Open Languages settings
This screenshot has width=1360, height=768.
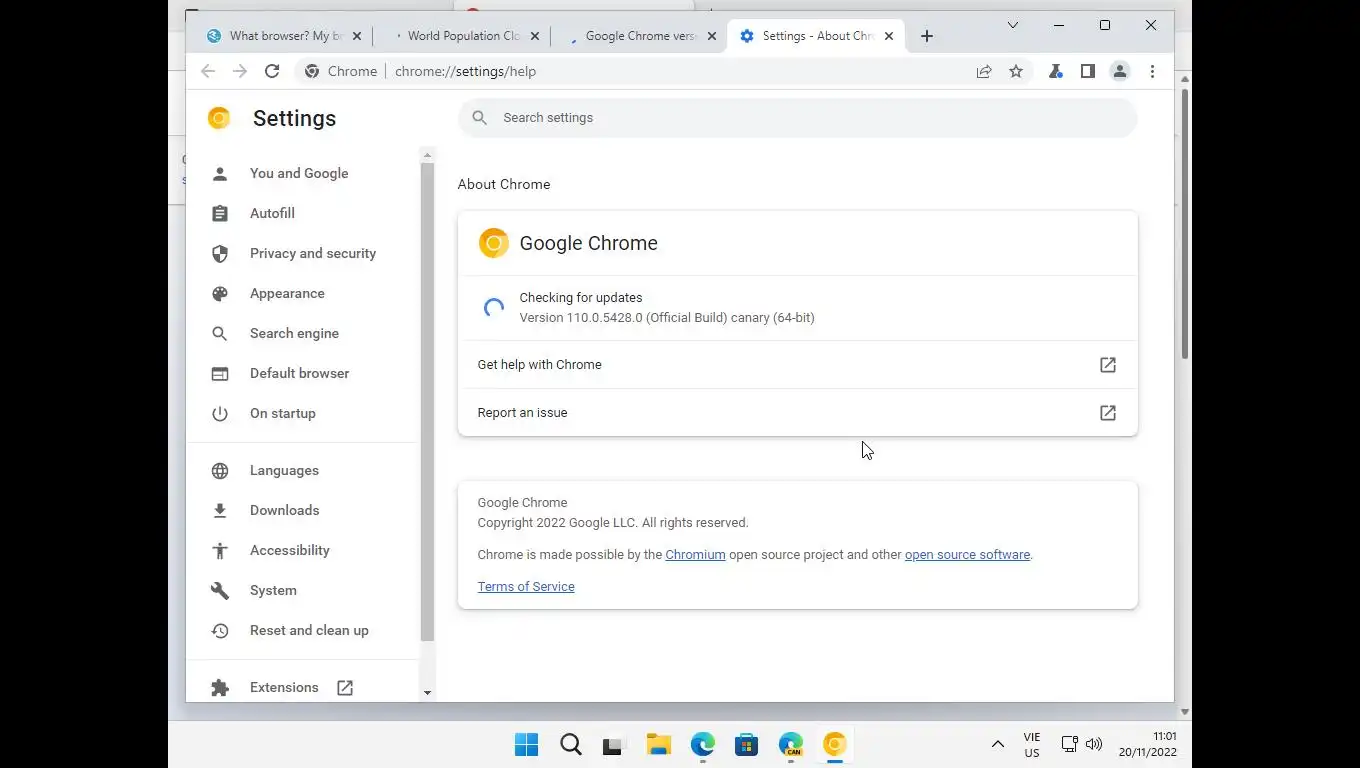pos(284,470)
